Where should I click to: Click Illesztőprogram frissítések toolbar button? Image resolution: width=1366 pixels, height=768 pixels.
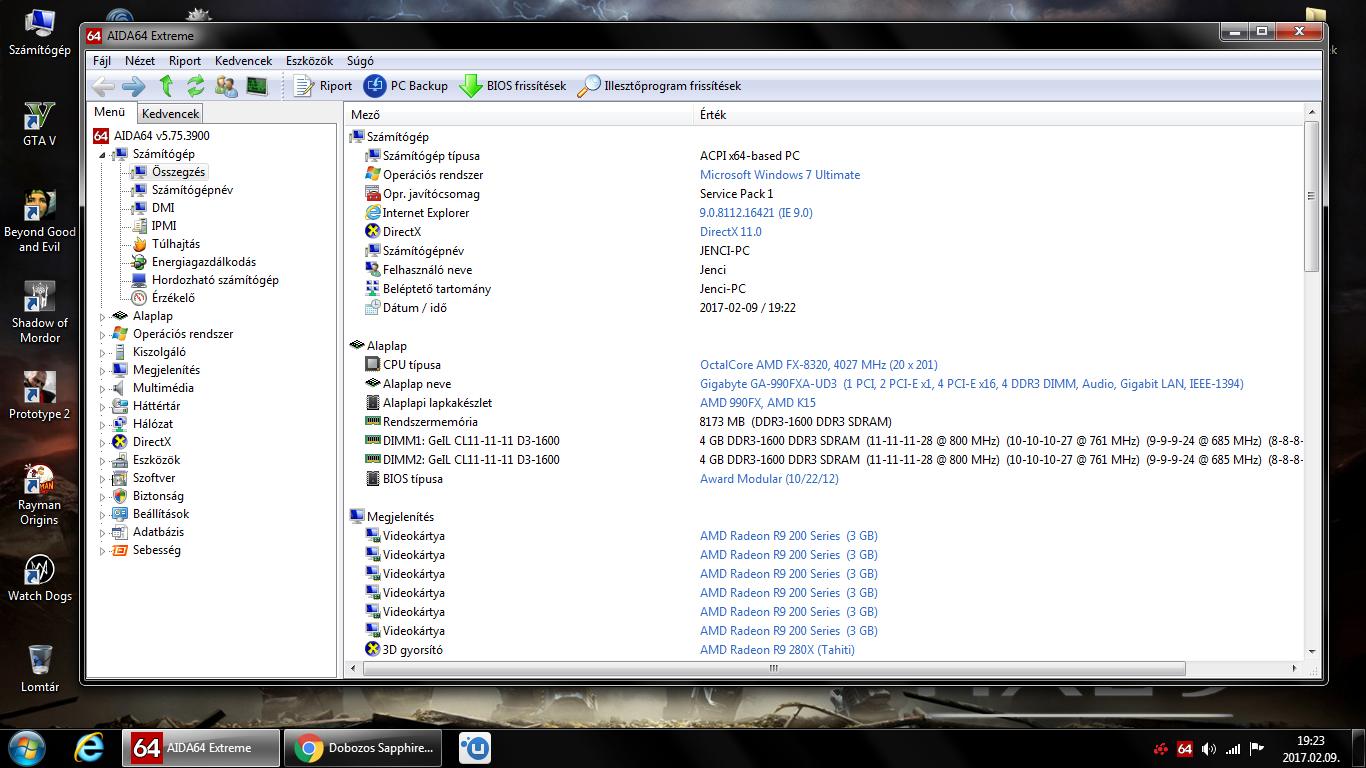point(660,86)
